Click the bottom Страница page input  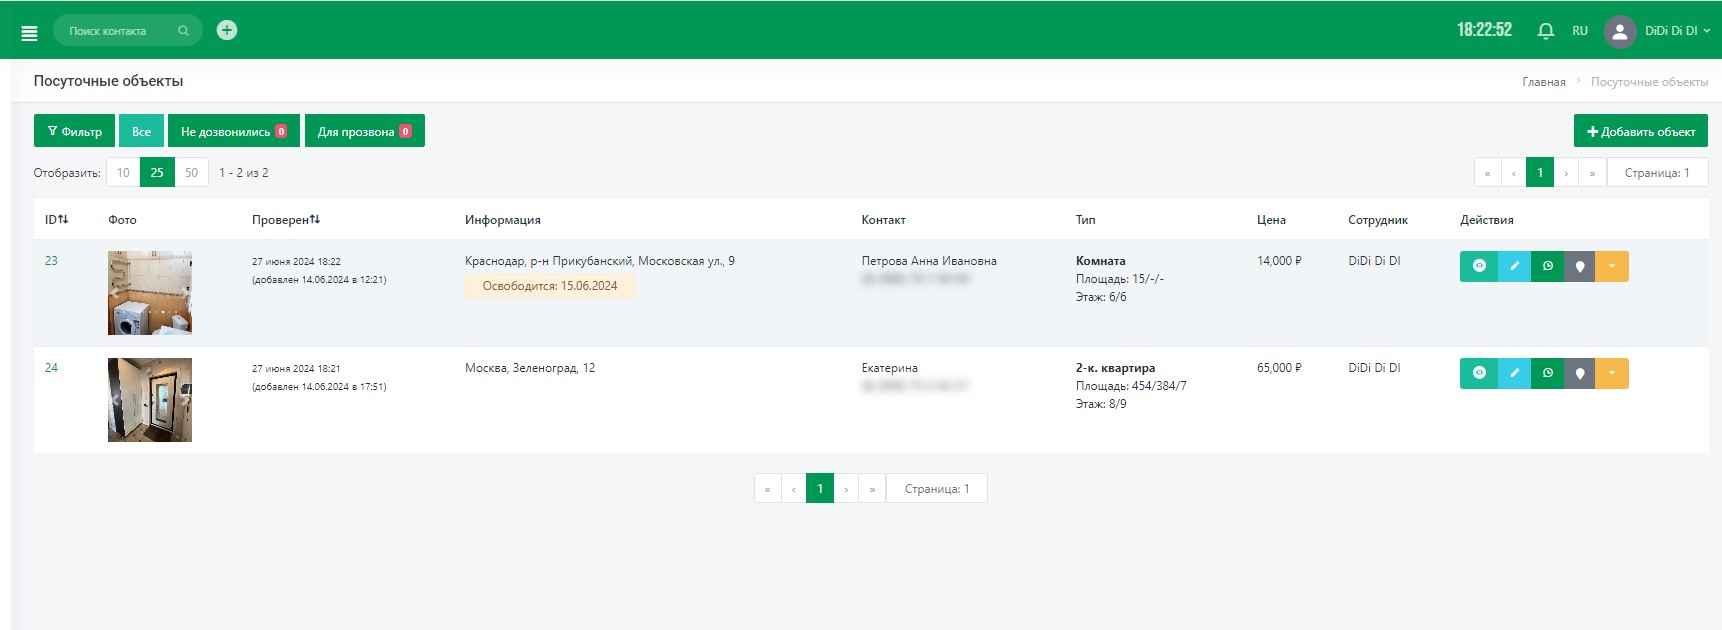[x=937, y=488]
